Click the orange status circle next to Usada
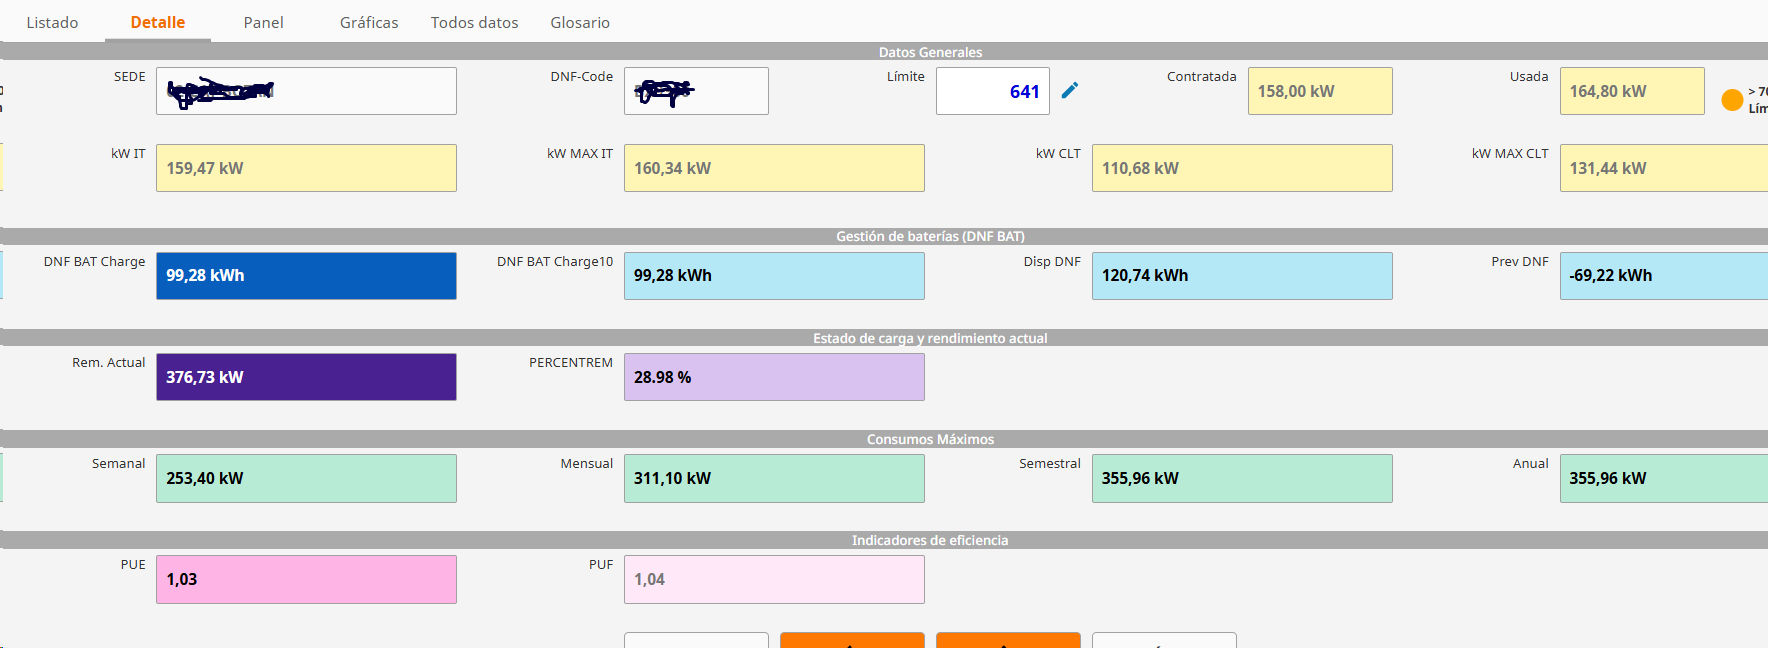 (1732, 100)
